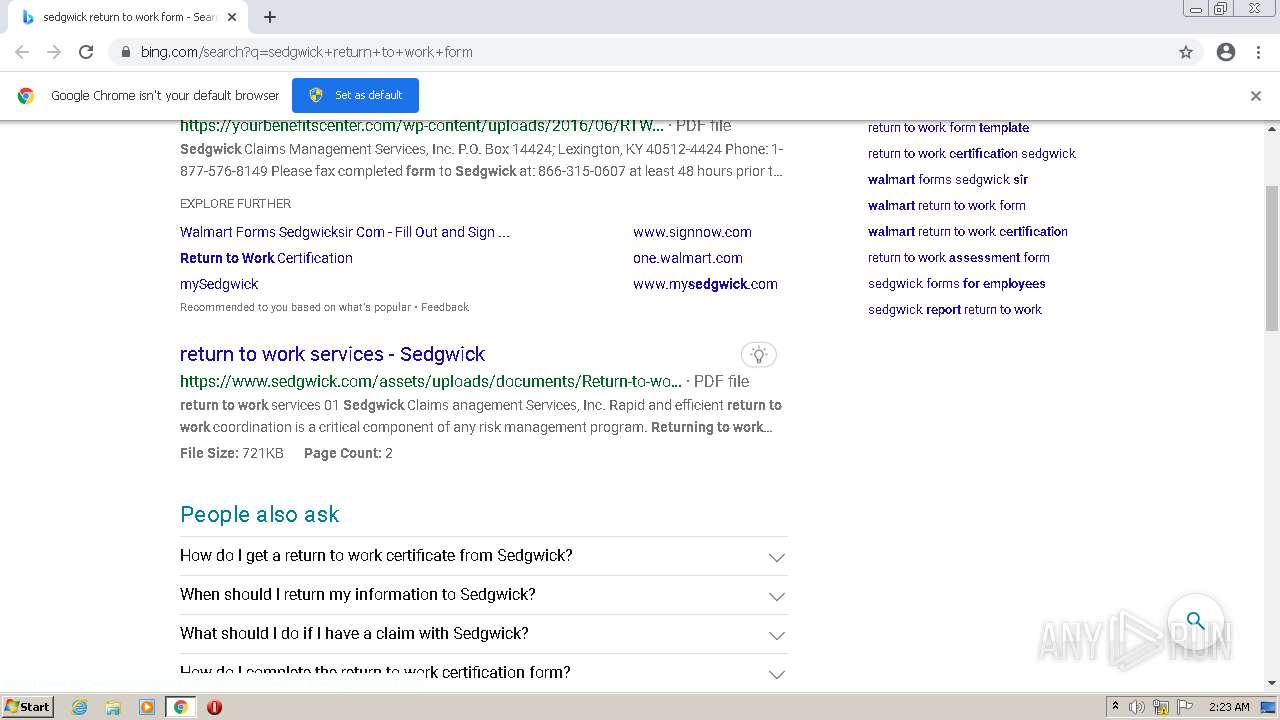
Task: Reload the Bing search page
Action: (x=86, y=52)
